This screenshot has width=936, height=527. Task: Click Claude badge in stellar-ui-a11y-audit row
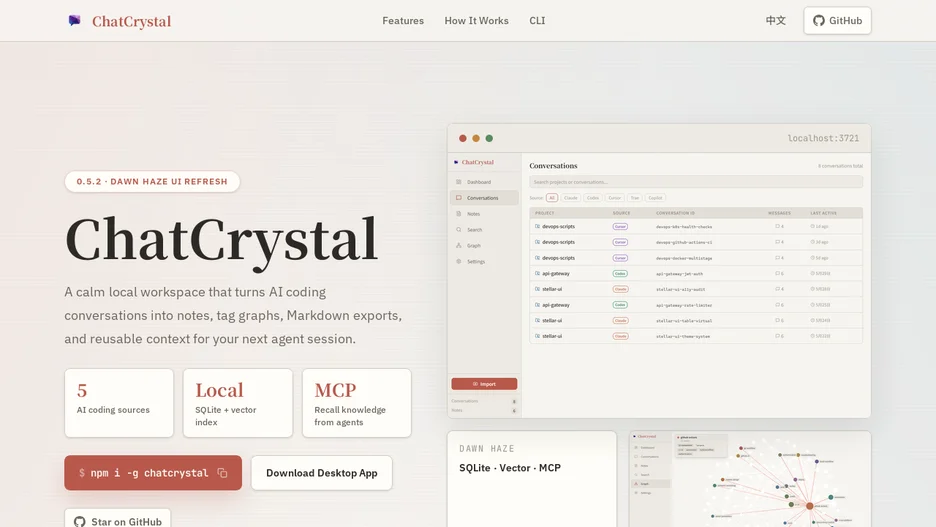(x=620, y=289)
